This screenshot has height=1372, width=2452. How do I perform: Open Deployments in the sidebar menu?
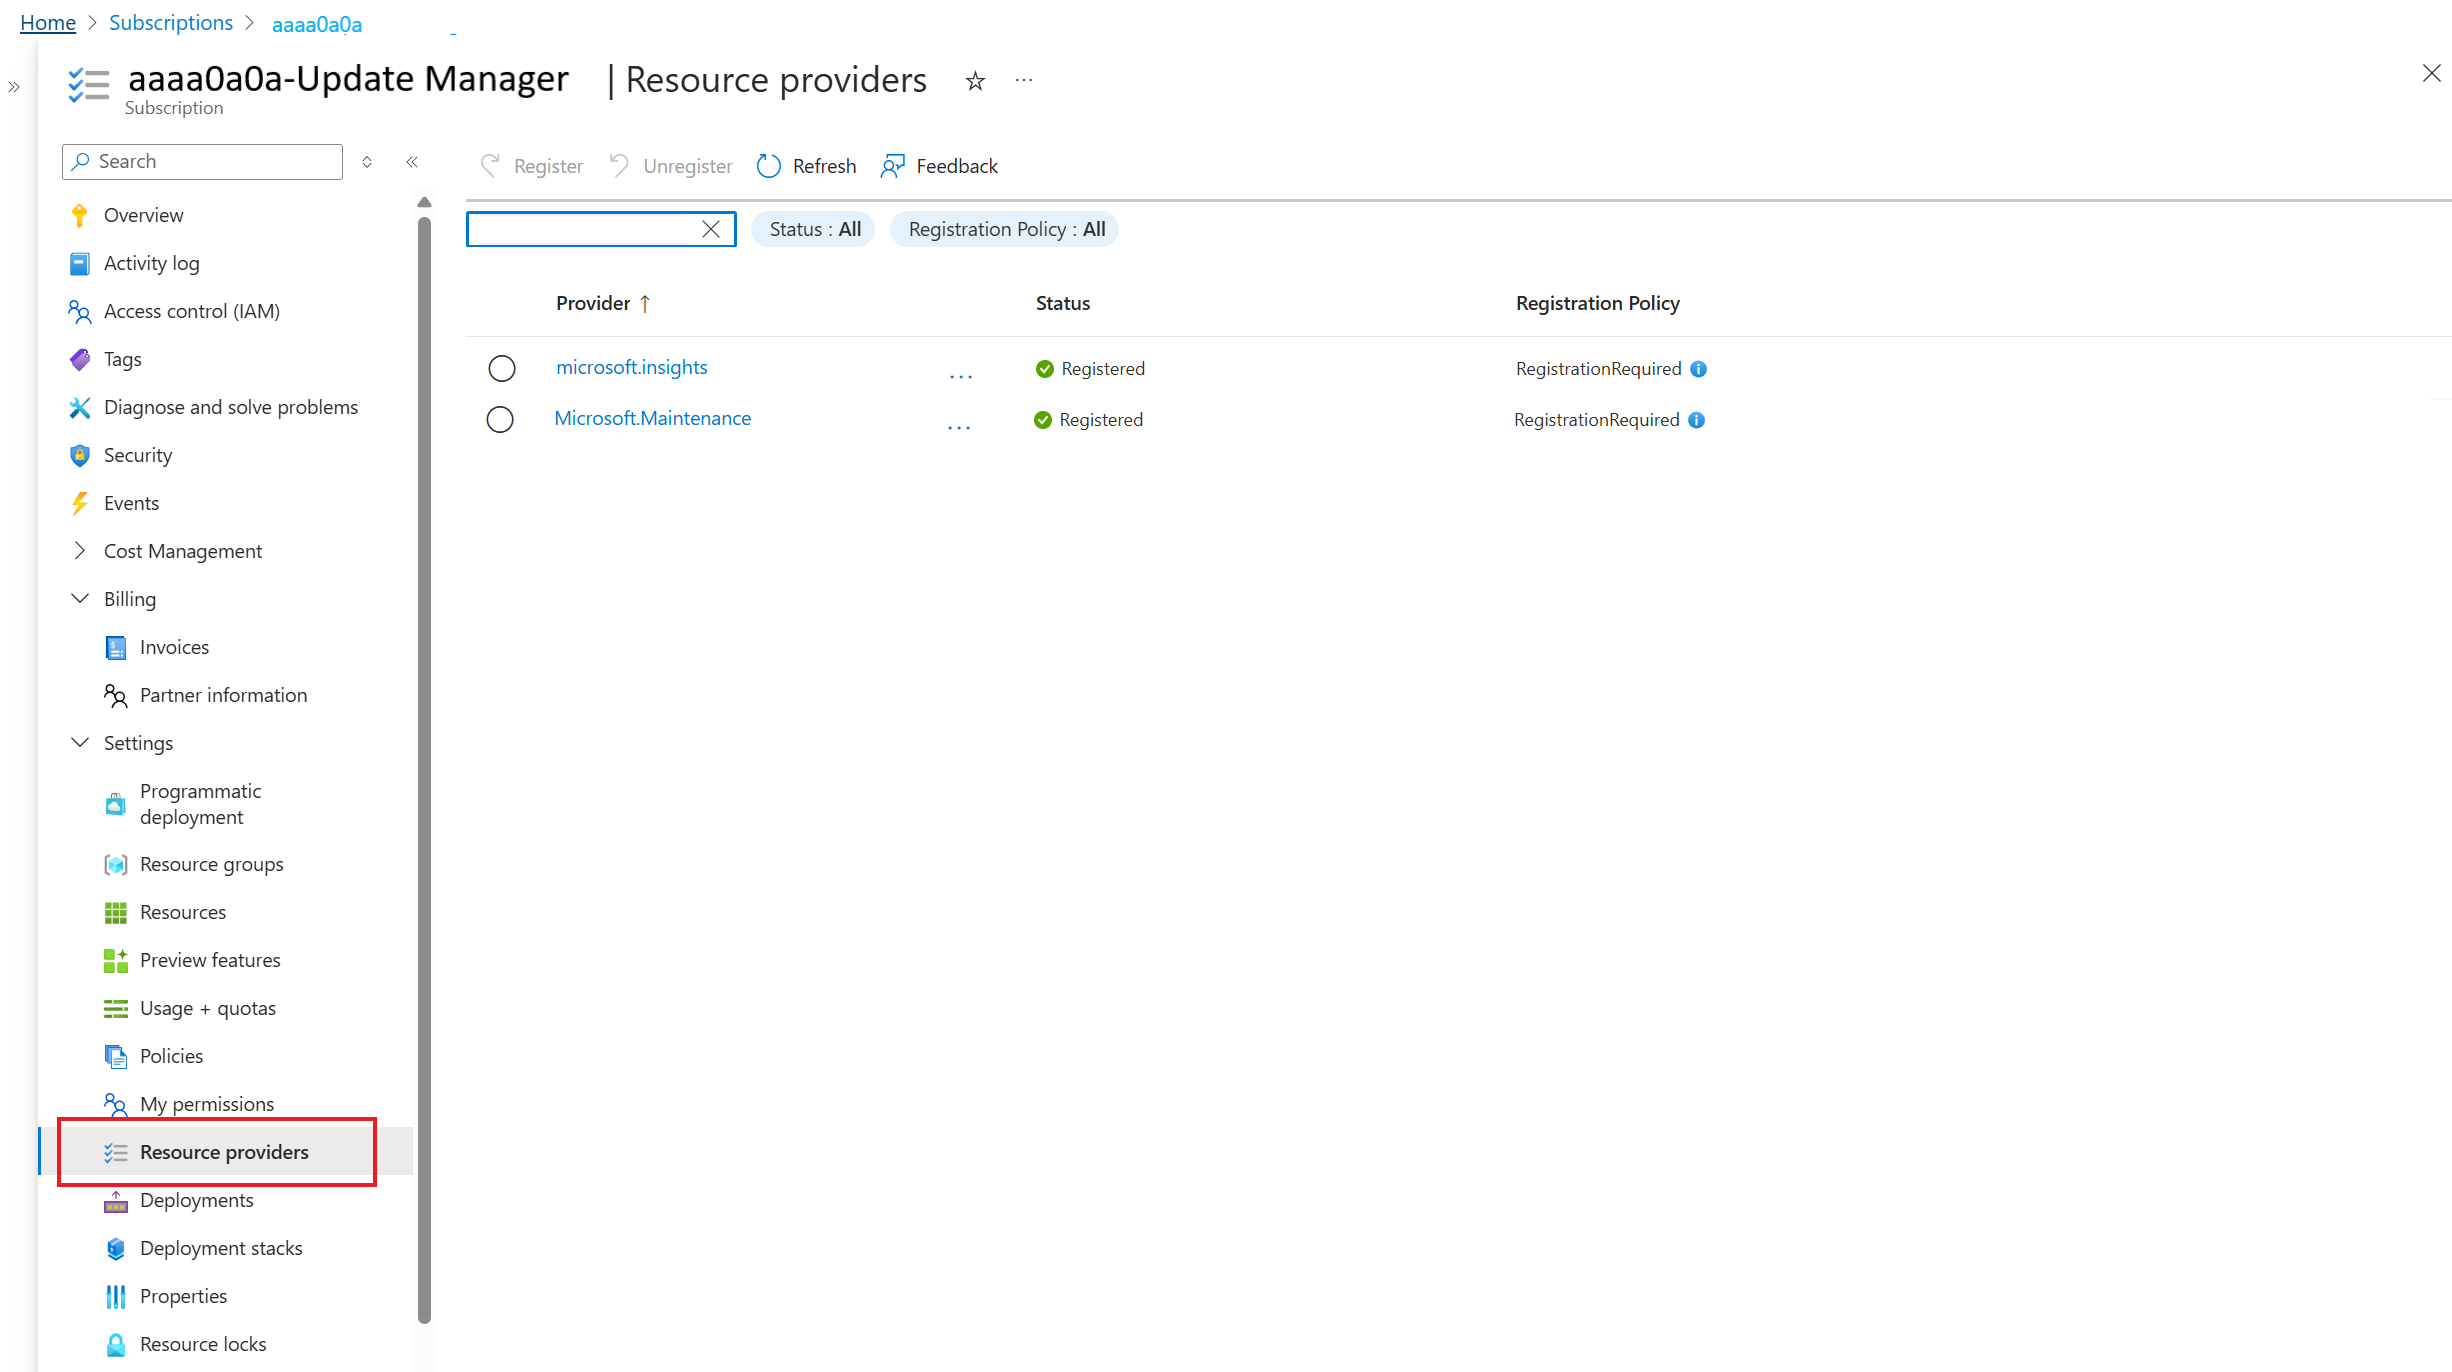(x=196, y=1200)
